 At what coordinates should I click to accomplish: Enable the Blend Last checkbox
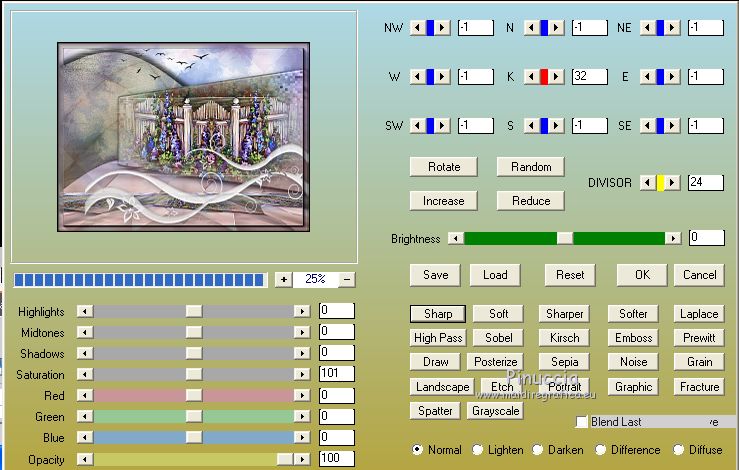point(582,422)
